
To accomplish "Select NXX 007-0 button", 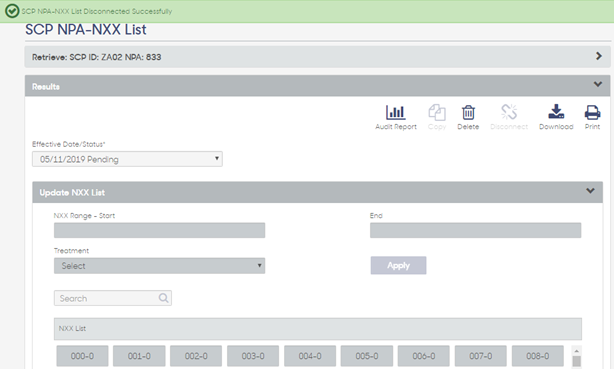I will click(480, 356).
